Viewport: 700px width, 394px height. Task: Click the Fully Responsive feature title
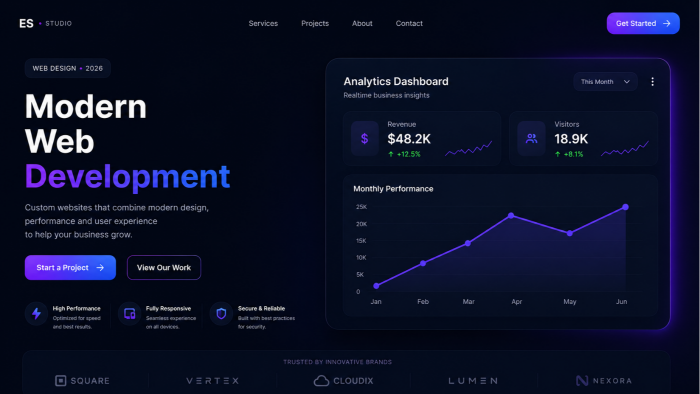(x=168, y=308)
